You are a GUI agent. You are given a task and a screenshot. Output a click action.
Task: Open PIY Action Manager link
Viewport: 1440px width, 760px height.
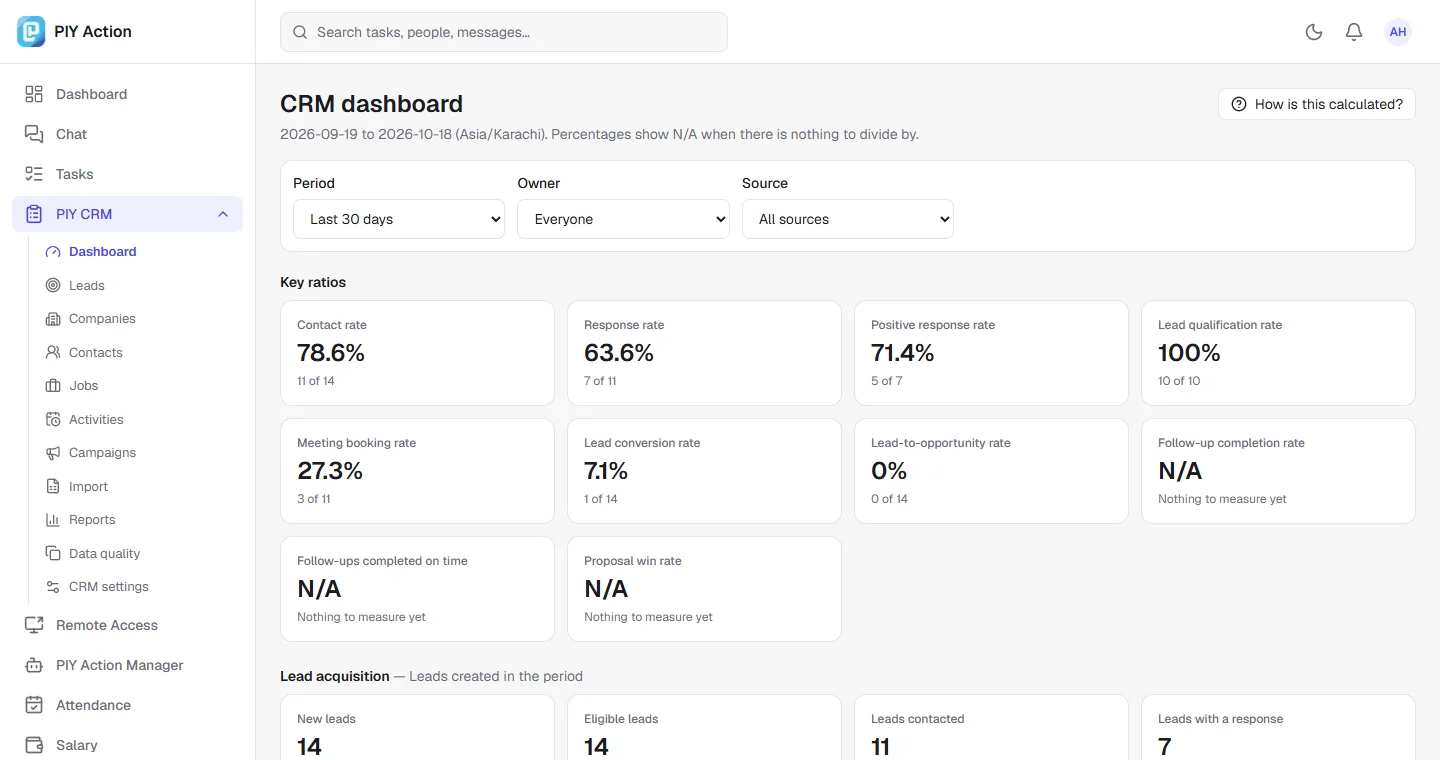point(127,665)
